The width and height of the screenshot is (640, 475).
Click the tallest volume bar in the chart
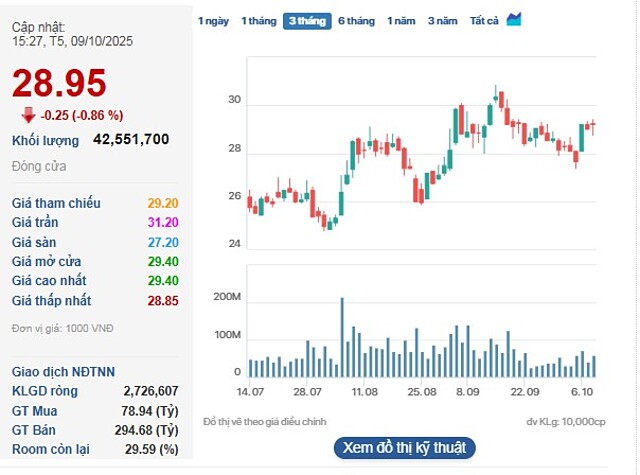point(342,337)
